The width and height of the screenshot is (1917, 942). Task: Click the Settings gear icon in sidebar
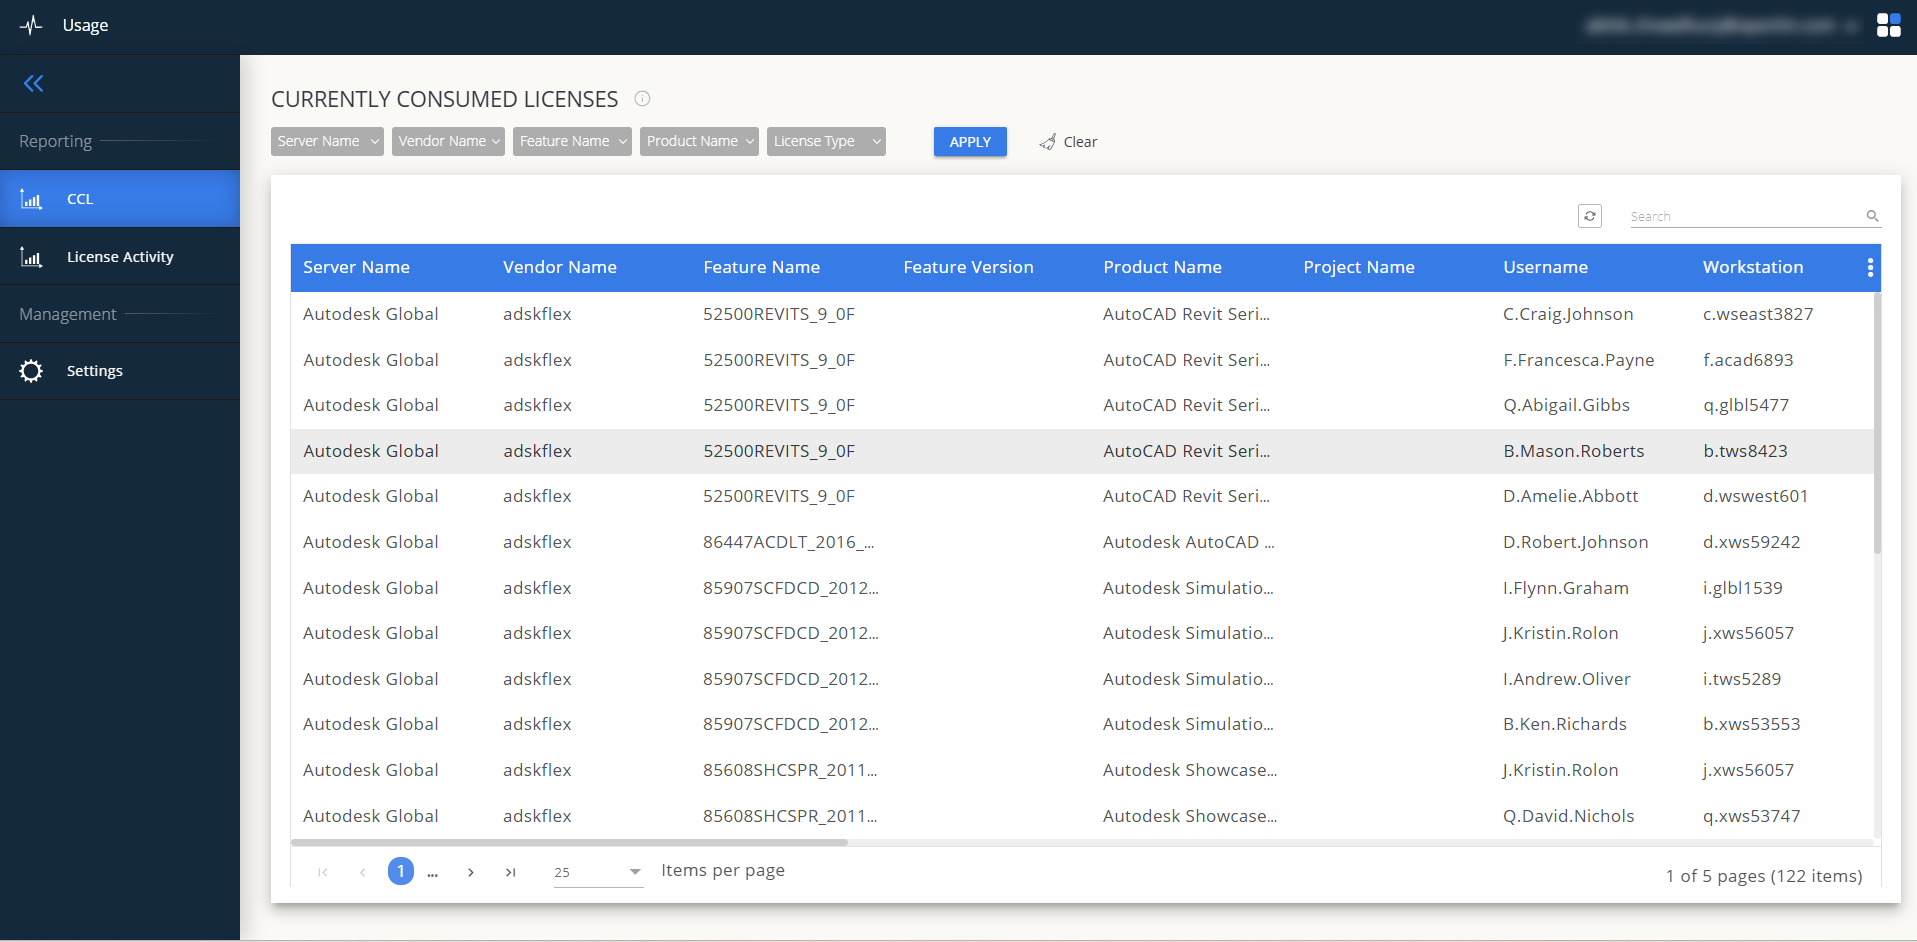[x=31, y=371]
